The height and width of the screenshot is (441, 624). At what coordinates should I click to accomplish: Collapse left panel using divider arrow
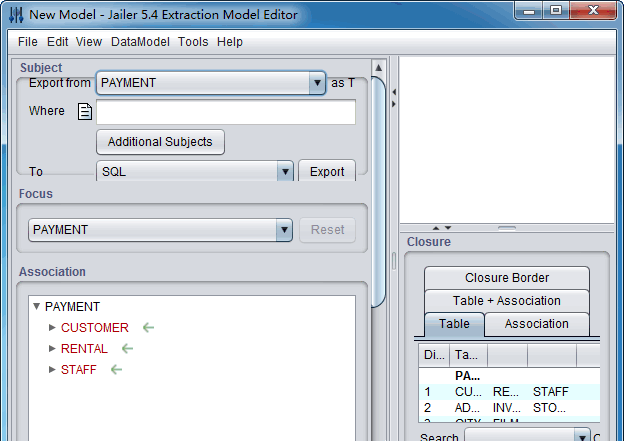coord(393,92)
